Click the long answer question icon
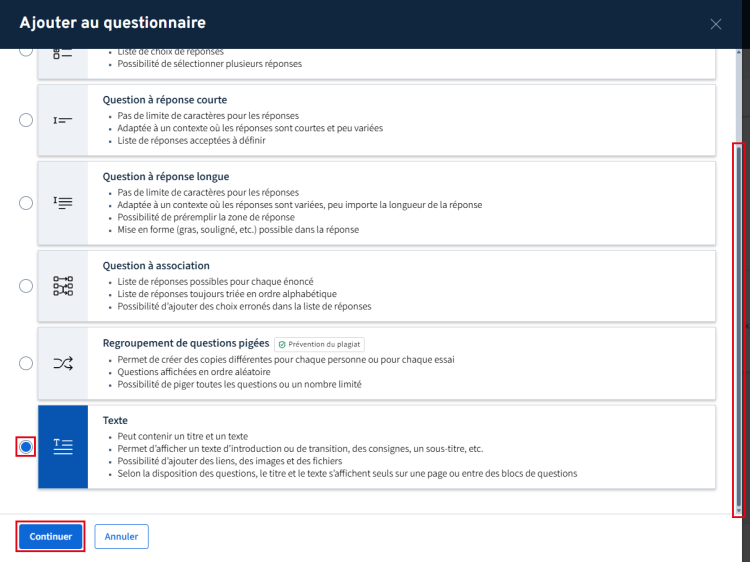This screenshot has width=750, height=562. click(63, 203)
